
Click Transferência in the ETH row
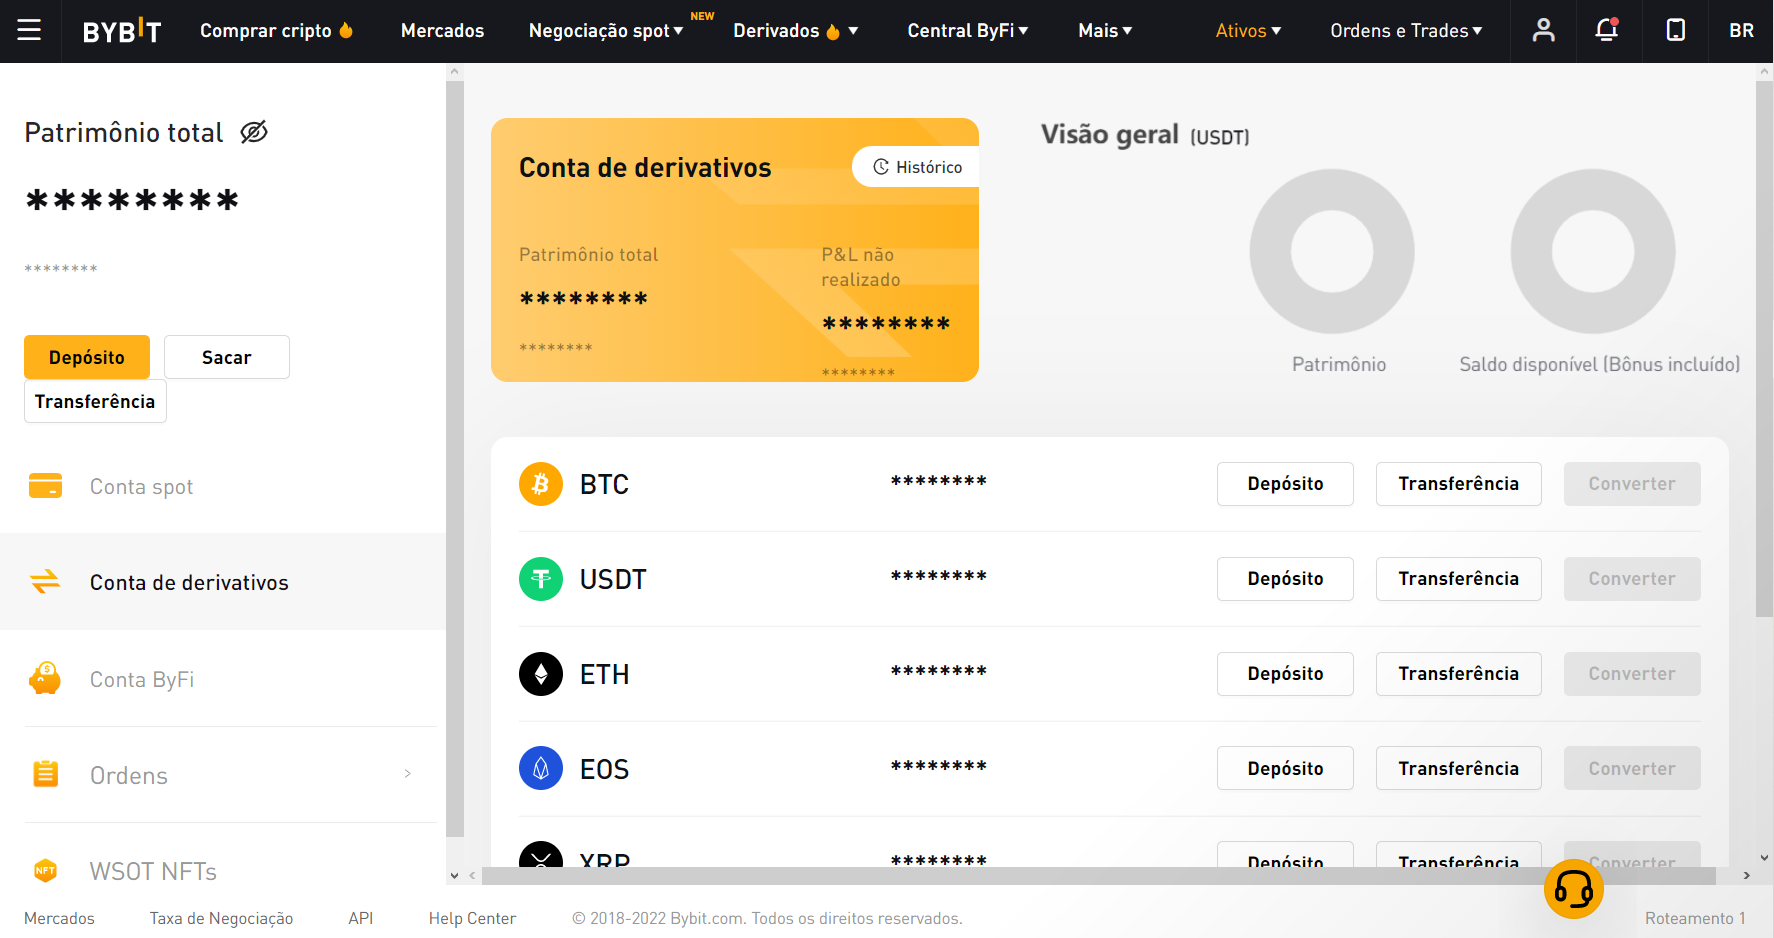(x=1458, y=674)
